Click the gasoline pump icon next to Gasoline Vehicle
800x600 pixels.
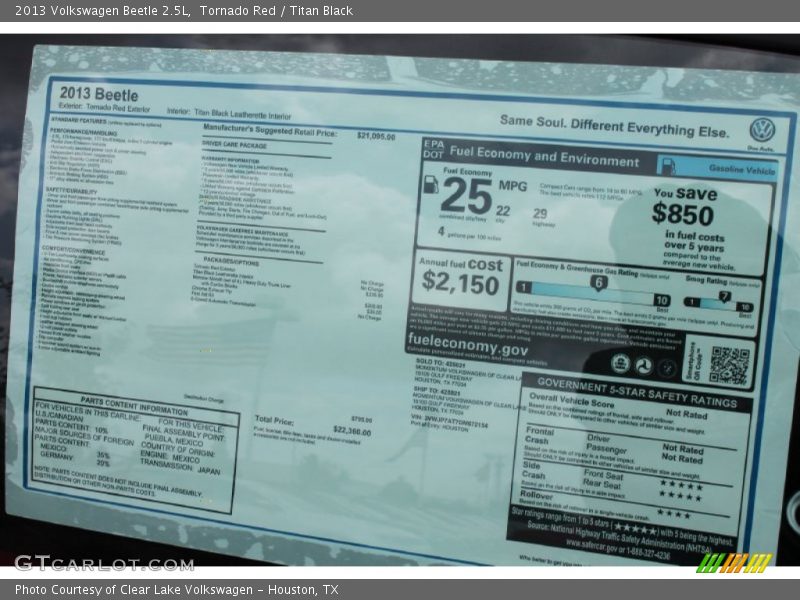coord(667,165)
